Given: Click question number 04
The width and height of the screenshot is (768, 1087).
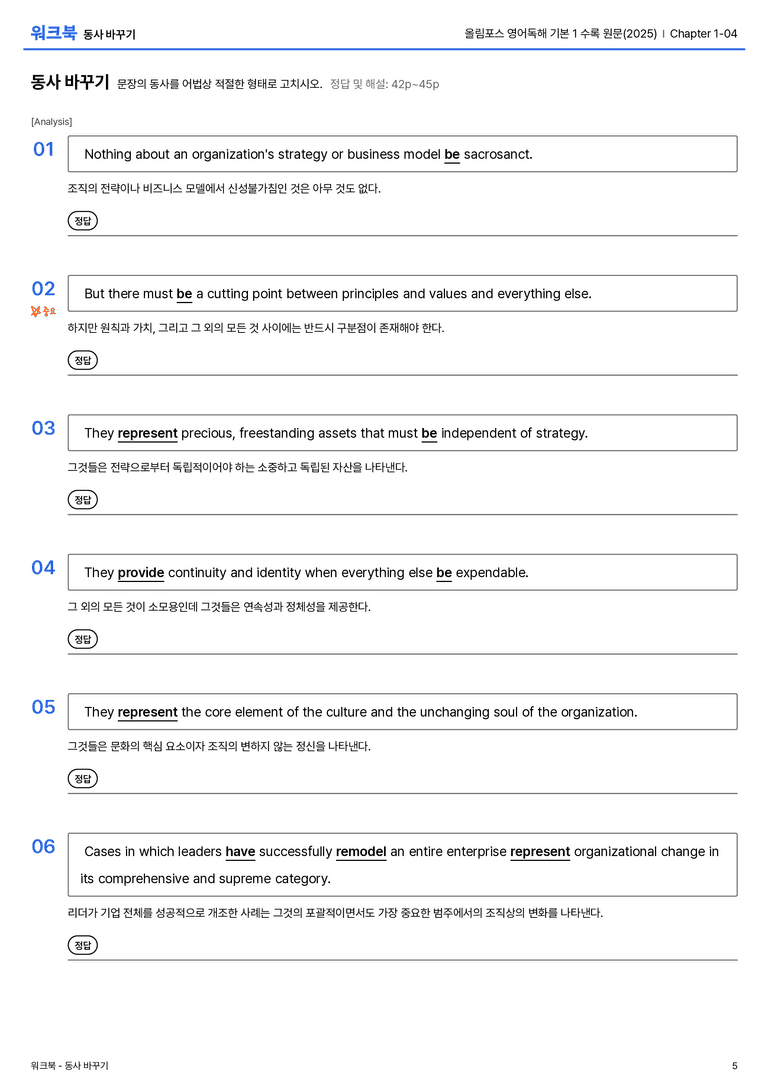Looking at the screenshot, I should 43,568.
